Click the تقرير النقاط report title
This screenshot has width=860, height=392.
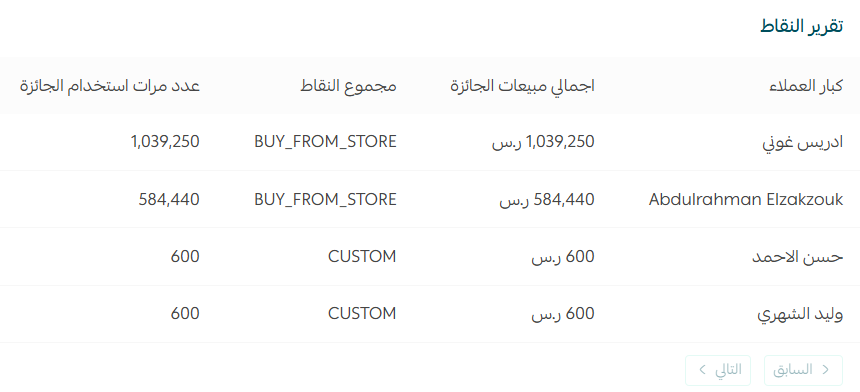pyautogui.click(x=801, y=26)
